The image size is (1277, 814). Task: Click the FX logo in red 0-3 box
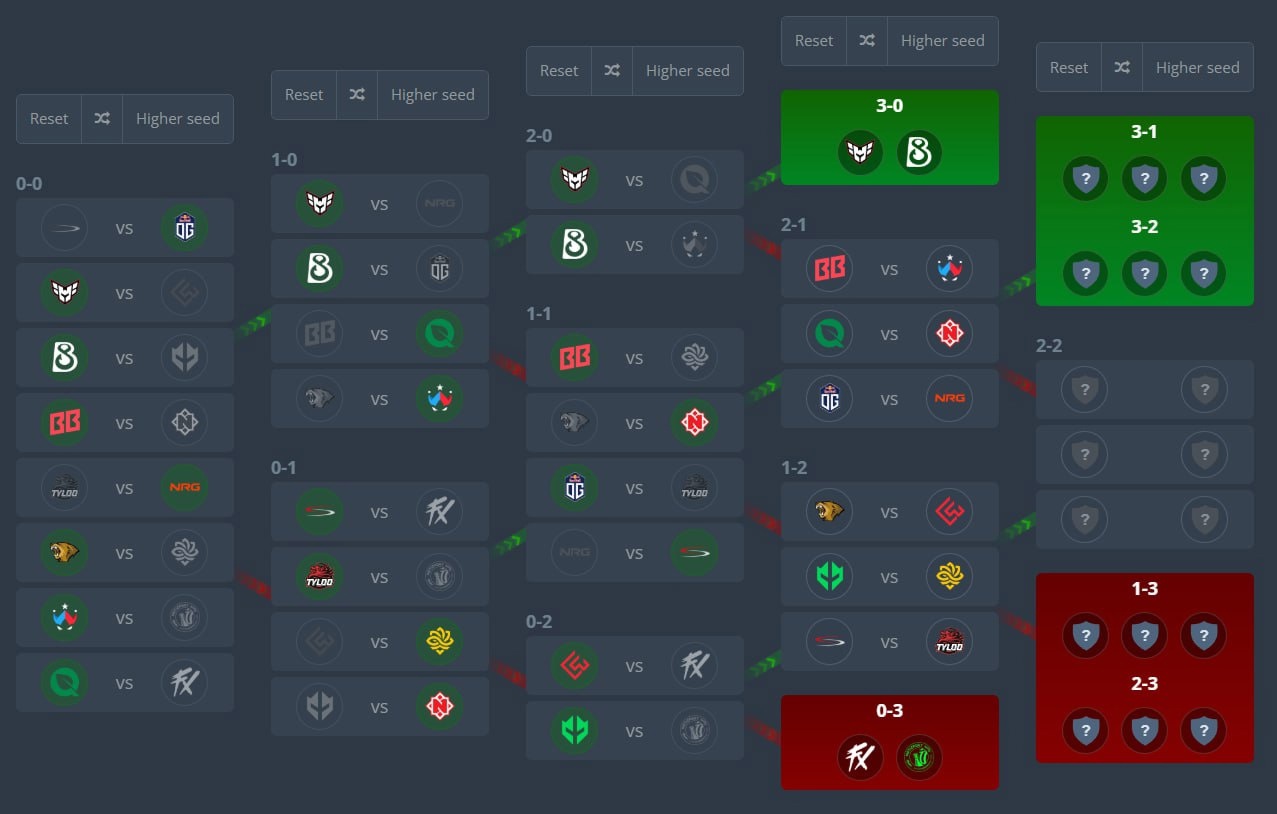coord(860,758)
